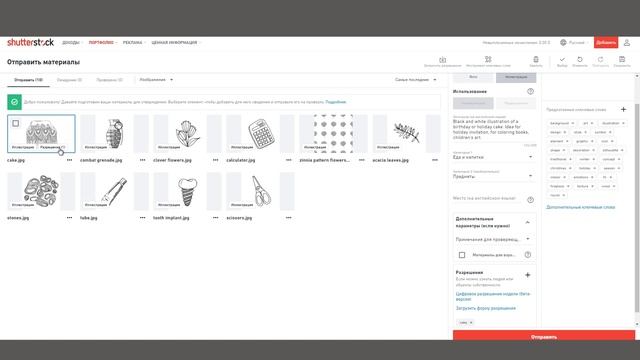Click plus icon above suggested keywords
Viewport: 640px width, 360px height.
coord(623,109)
